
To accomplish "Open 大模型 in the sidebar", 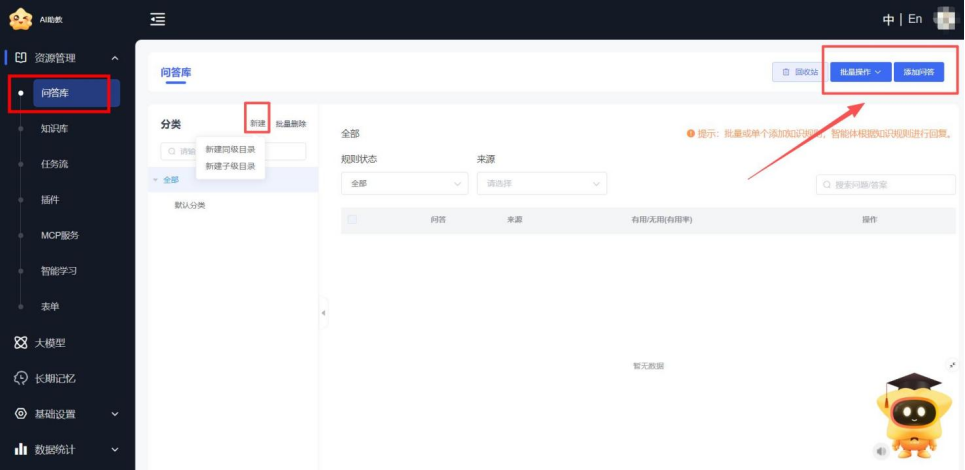I will click(x=50, y=343).
